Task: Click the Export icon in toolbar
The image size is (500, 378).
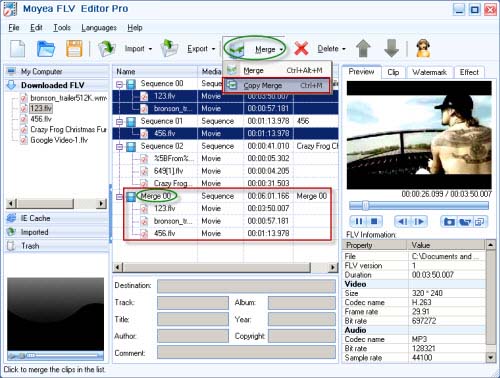Action: (x=169, y=49)
